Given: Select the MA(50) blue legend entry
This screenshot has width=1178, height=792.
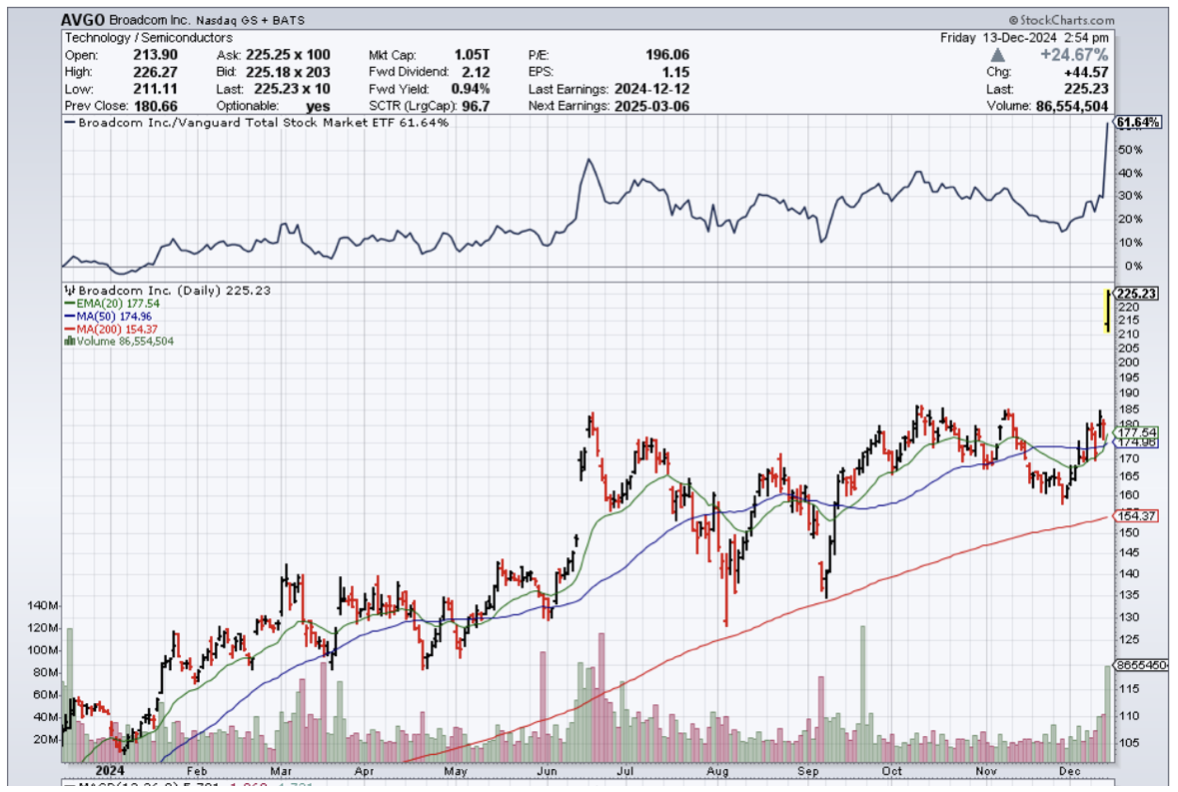Looking at the screenshot, I should (103, 316).
